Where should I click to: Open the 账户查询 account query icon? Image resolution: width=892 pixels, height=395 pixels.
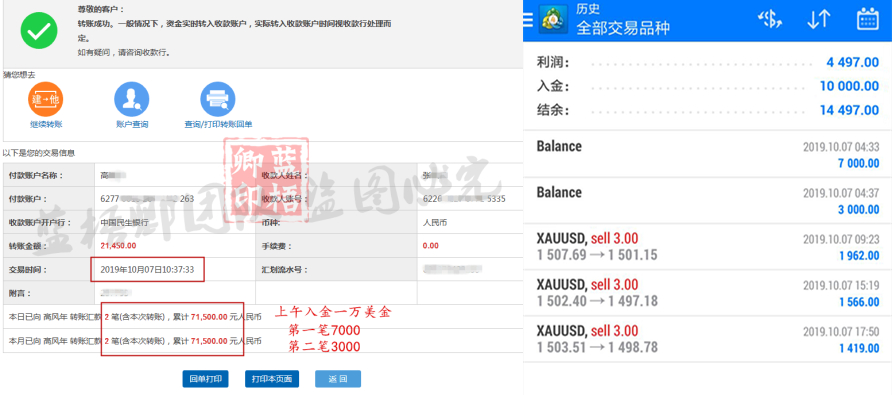131,100
